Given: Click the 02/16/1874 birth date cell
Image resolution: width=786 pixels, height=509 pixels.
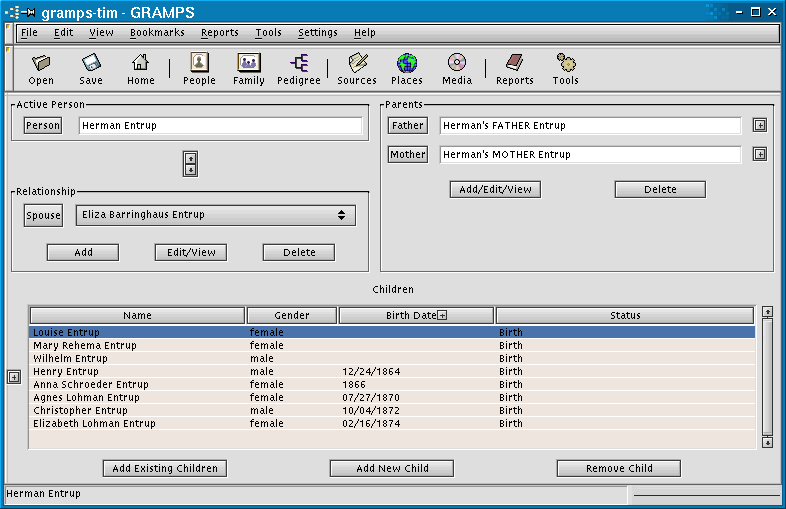Looking at the screenshot, I should pos(371,424).
